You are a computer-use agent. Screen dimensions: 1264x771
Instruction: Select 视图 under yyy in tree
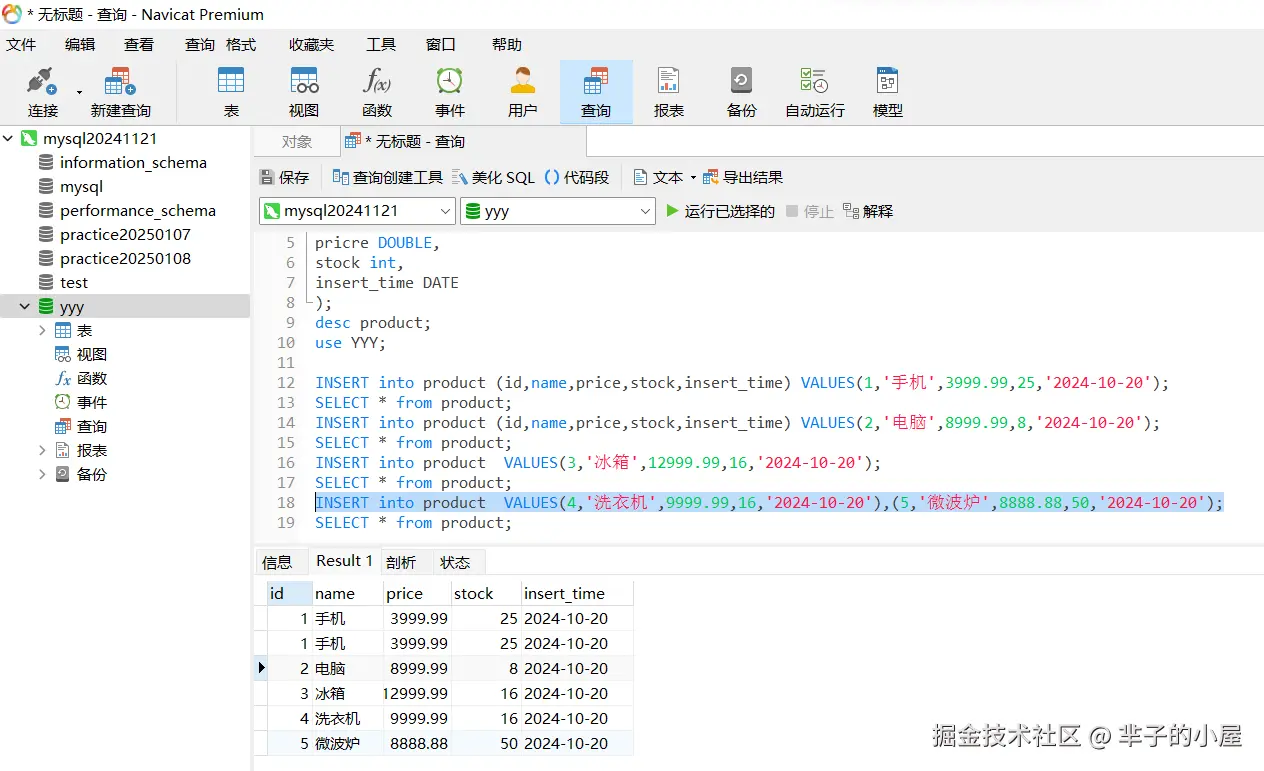point(91,354)
